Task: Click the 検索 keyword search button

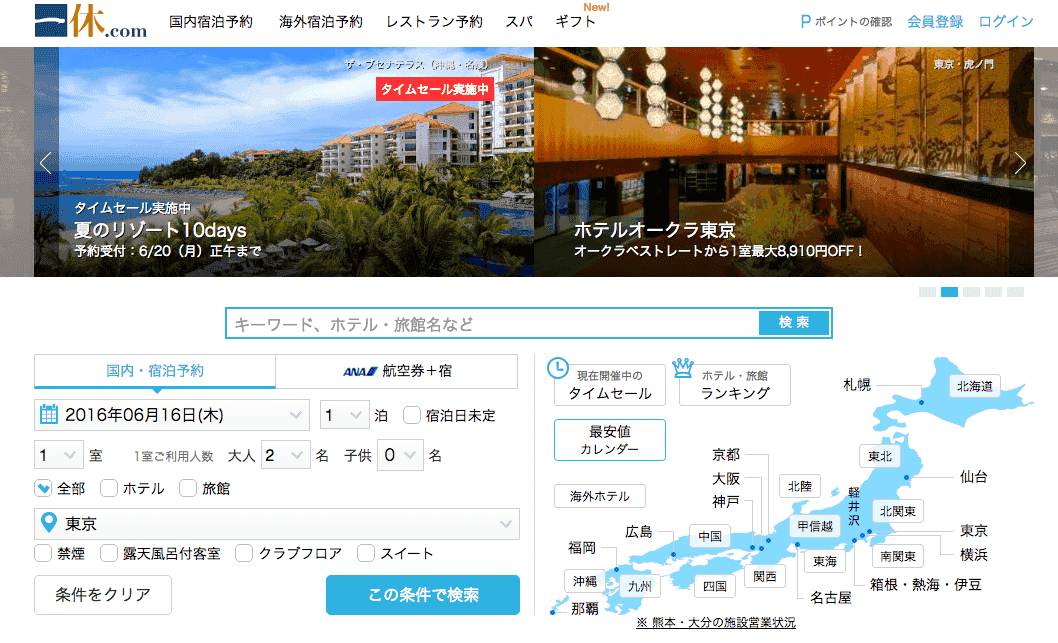Action: click(x=794, y=323)
